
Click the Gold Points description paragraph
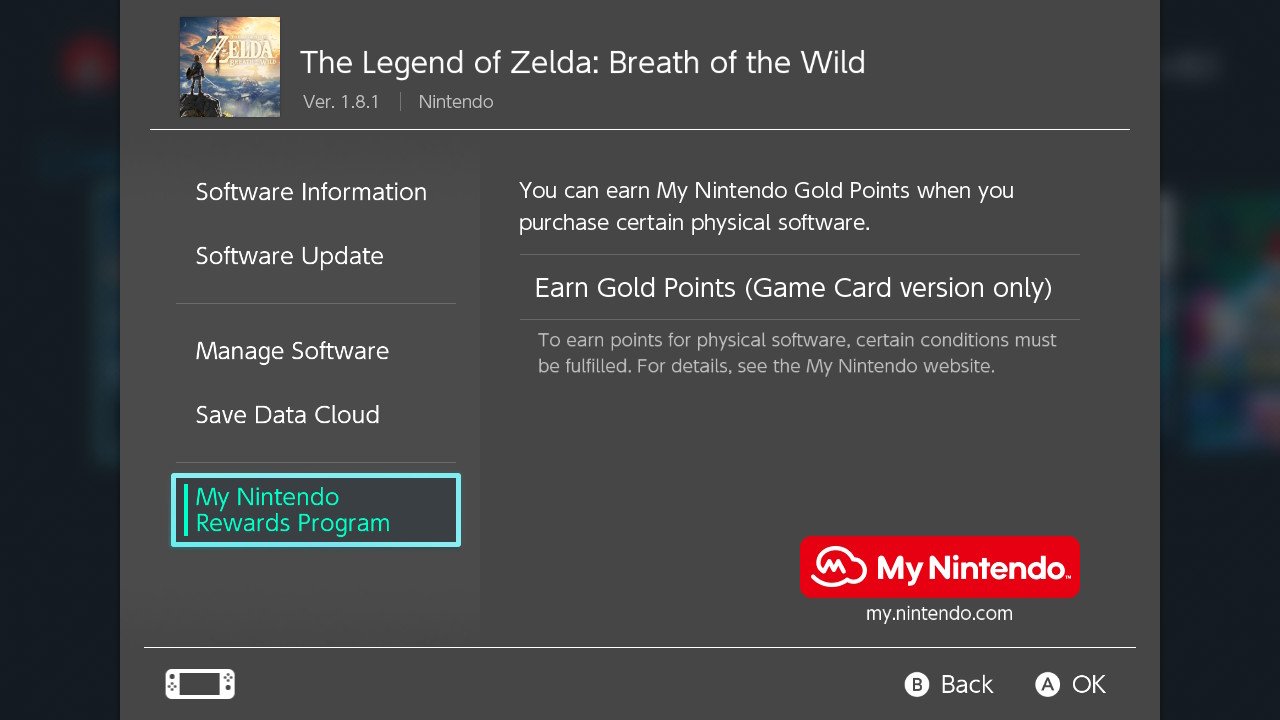tap(767, 206)
